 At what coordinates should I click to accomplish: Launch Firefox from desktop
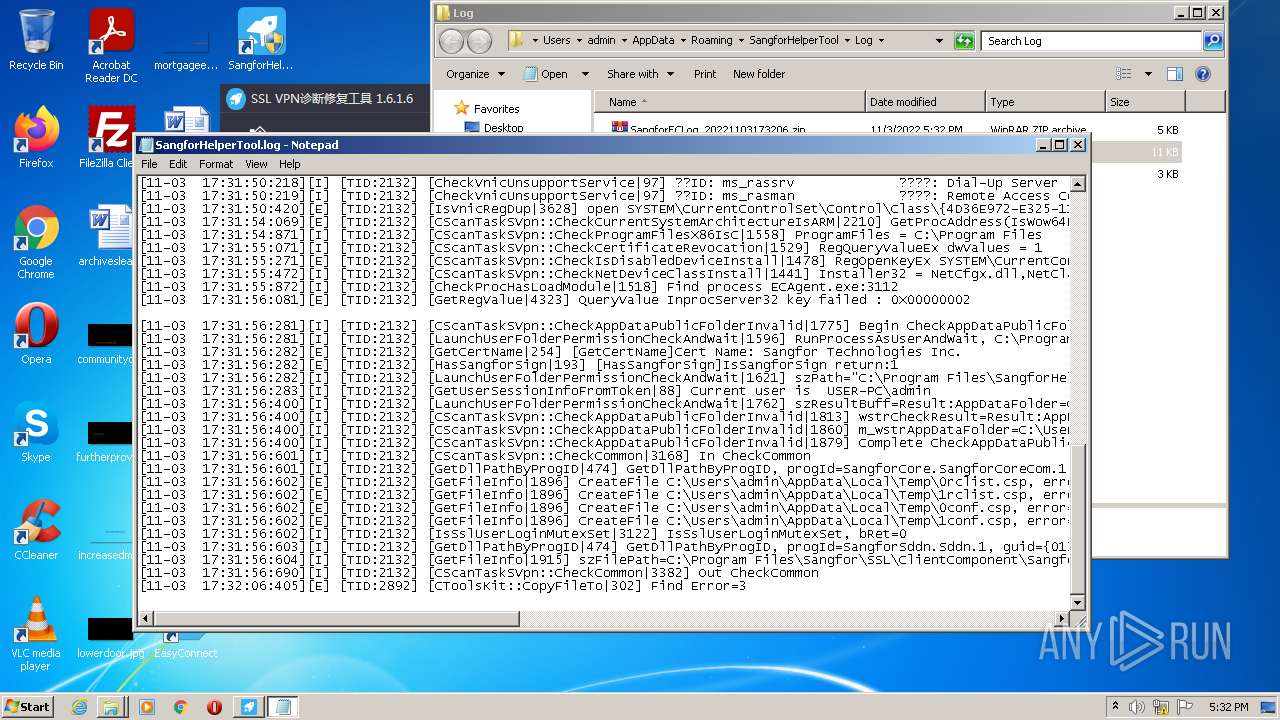36,137
